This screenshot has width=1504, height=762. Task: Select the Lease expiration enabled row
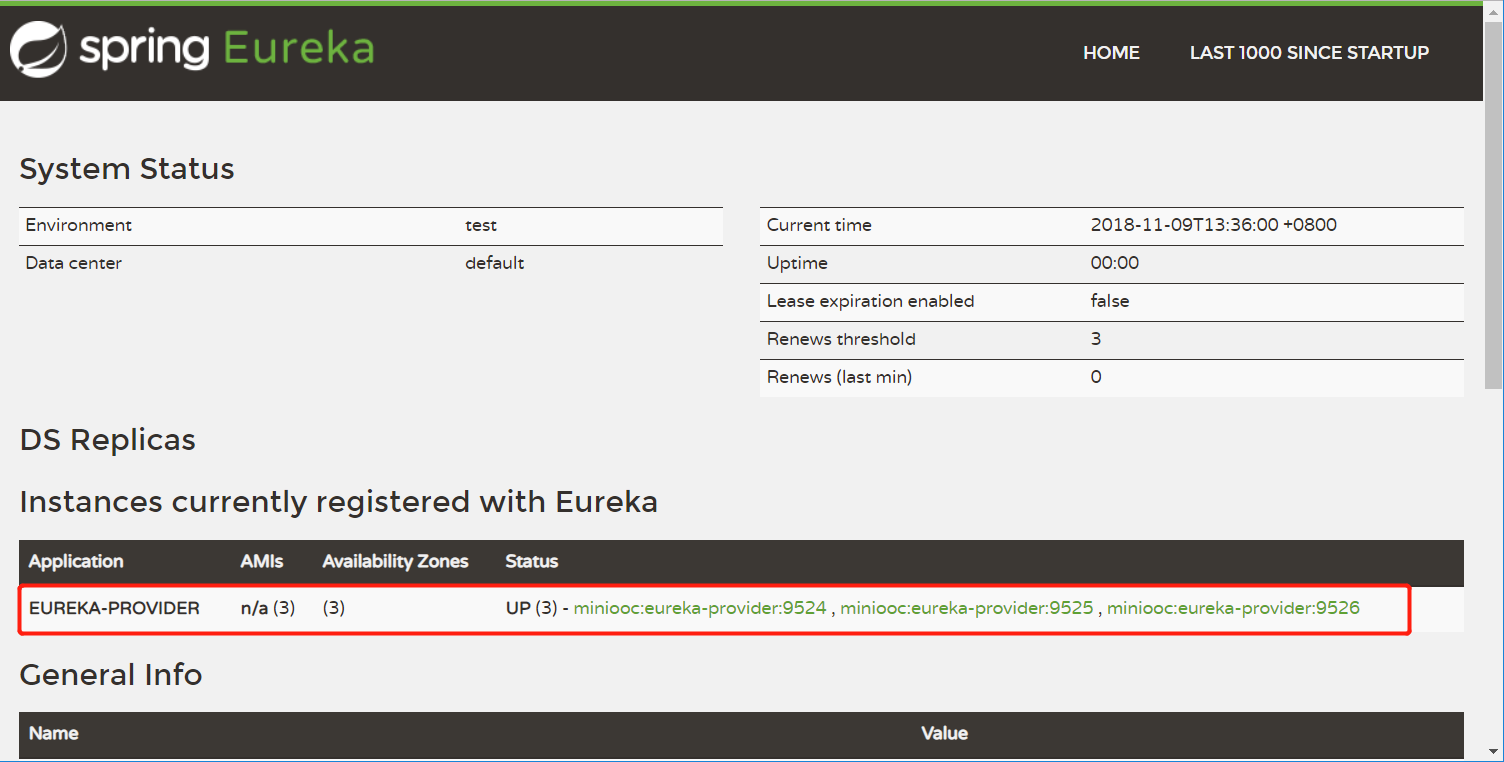(x=870, y=301)
